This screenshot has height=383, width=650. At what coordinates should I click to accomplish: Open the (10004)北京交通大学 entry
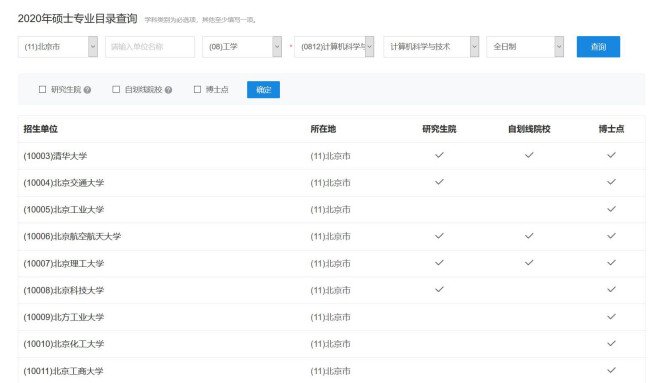[x=63, y=183]
